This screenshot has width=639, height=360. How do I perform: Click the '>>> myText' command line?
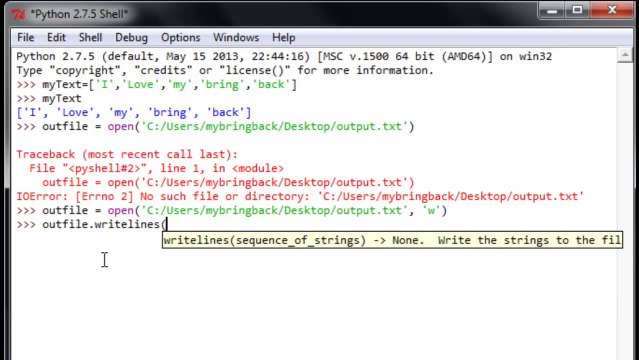(49, 98)
